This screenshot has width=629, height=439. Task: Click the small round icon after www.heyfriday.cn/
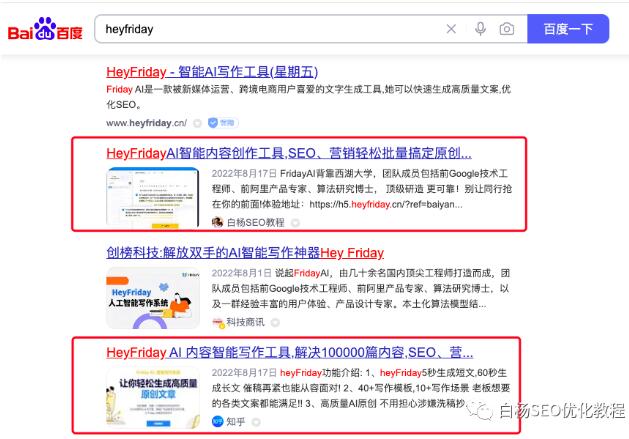pyautogui.click(x=197, y=123)
